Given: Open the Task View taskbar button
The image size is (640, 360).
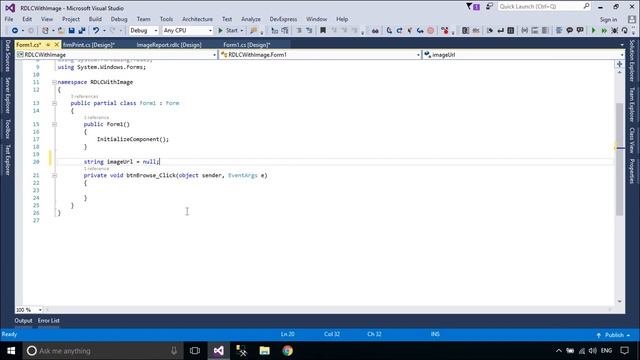Looking at the screenshot, I should [x=195, y=351].
